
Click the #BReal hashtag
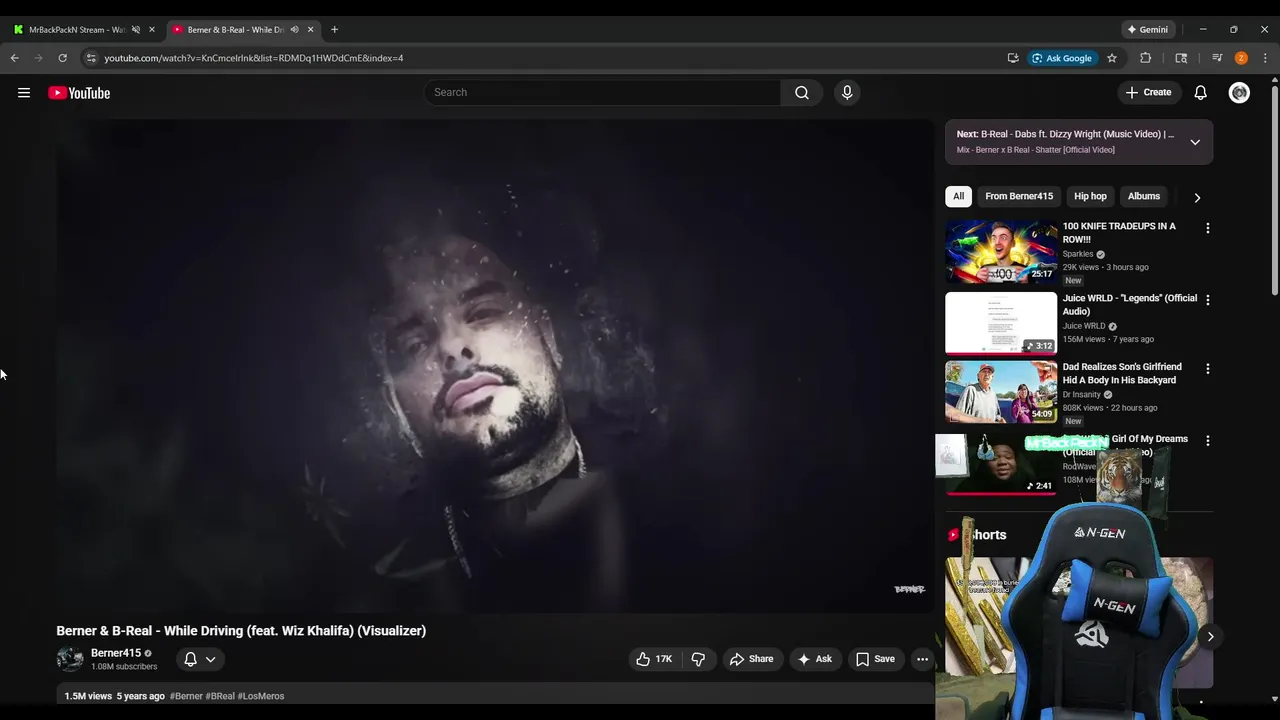(x=220, y=696)
